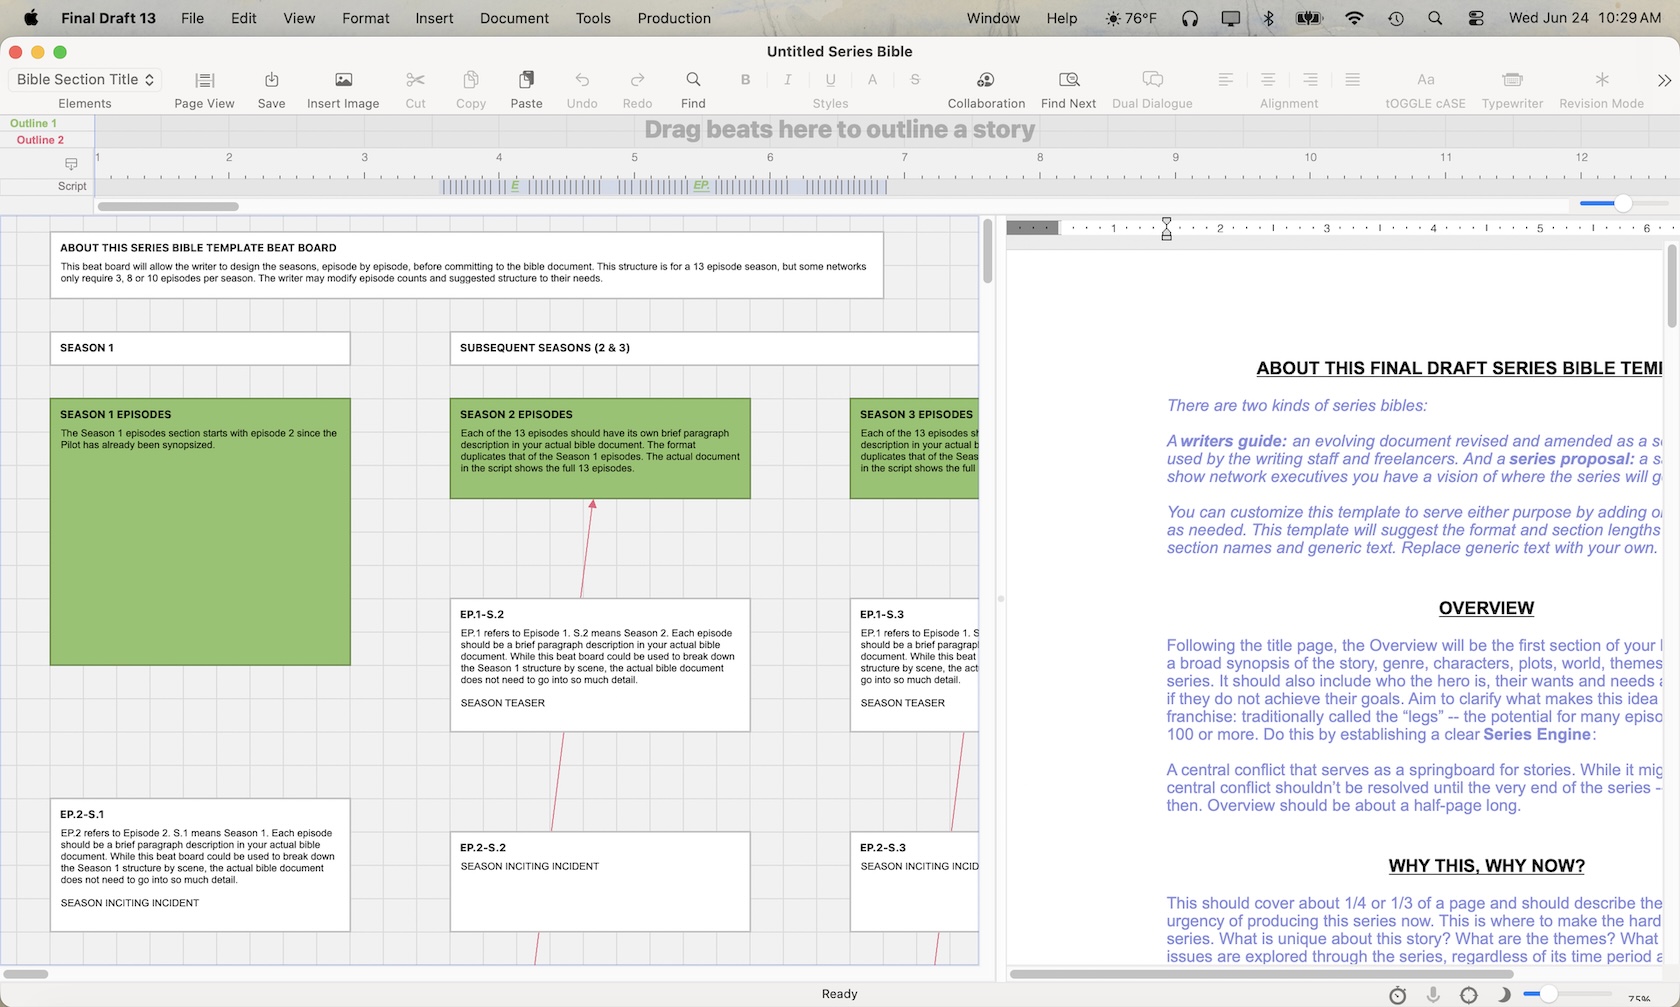This screenshot has height=1007, width=1680.
Task: Open the Production menu
Action: tap(674, 18)
